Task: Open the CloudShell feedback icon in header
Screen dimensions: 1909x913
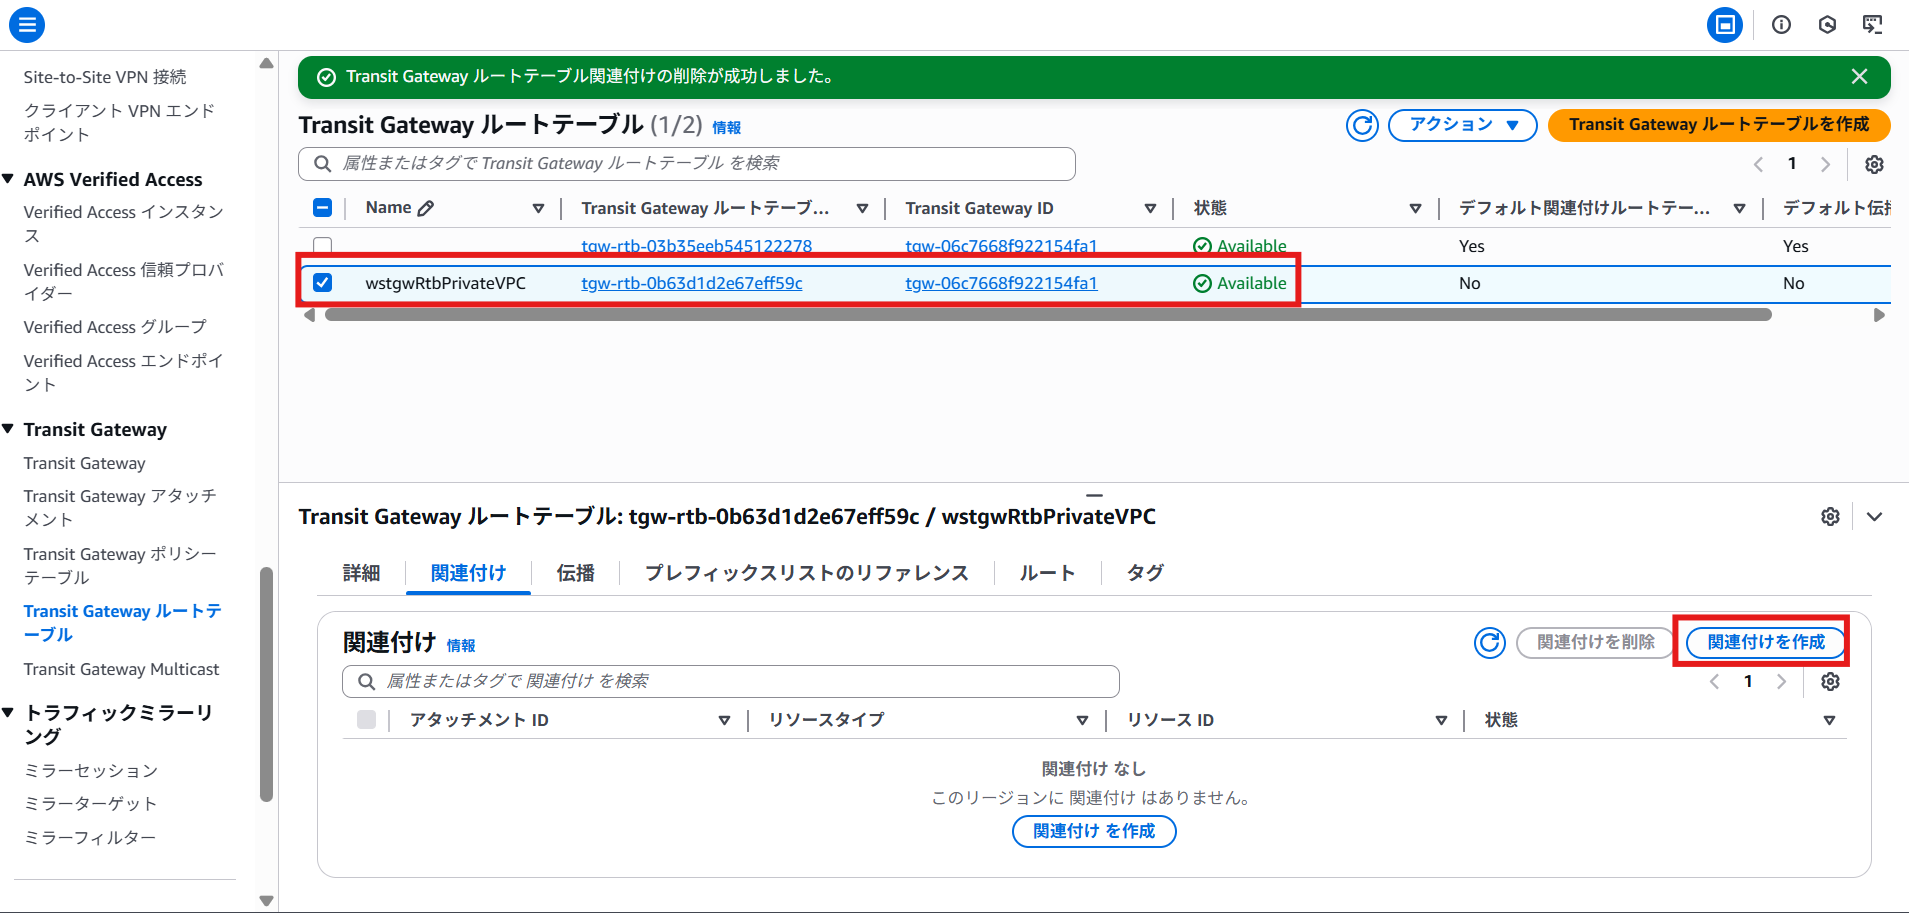Action: (1873, 25)
